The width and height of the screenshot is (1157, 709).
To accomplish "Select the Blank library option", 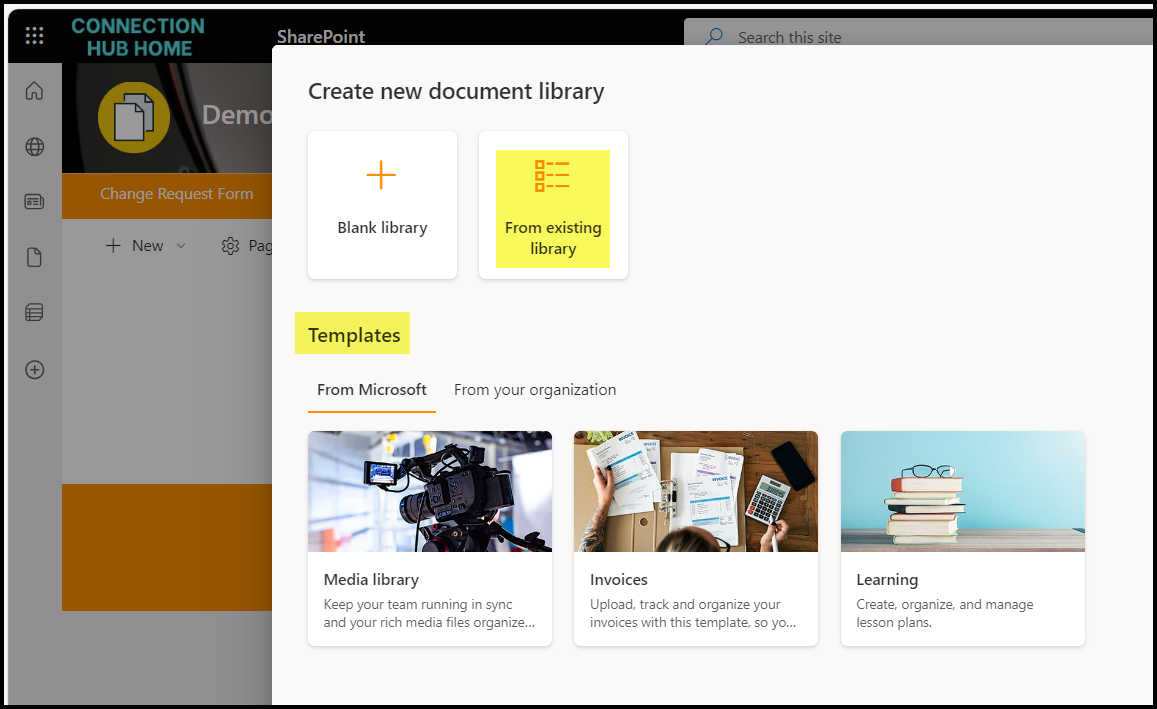I will pos(382,205).
